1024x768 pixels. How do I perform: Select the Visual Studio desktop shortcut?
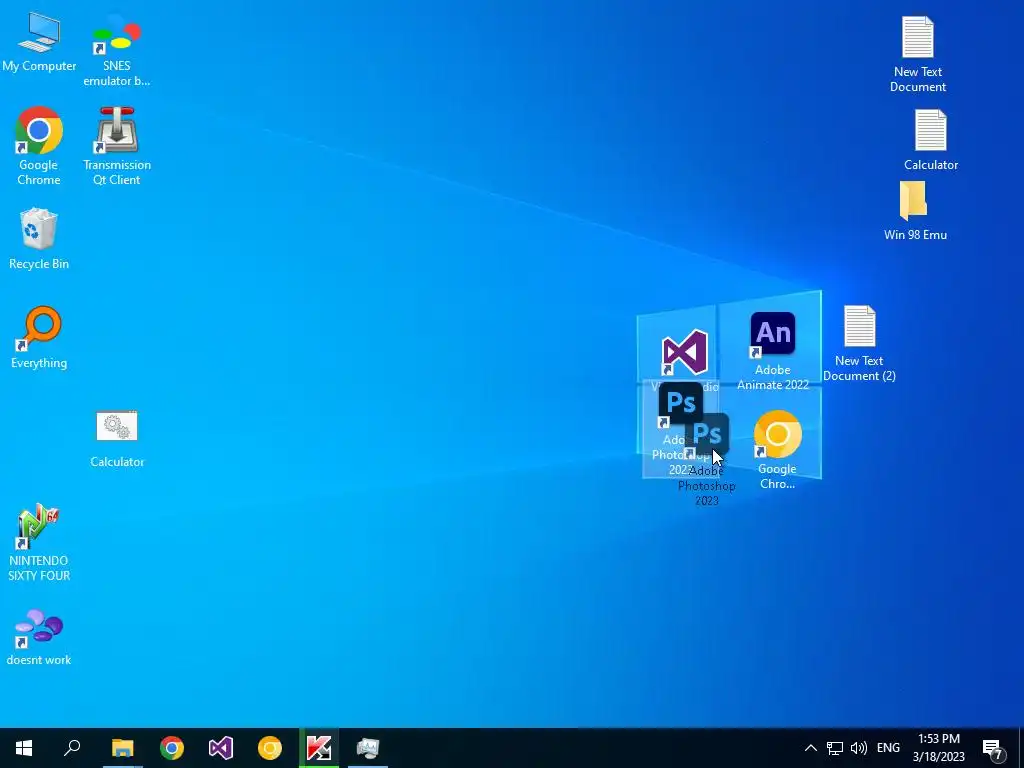pos(684,353)
